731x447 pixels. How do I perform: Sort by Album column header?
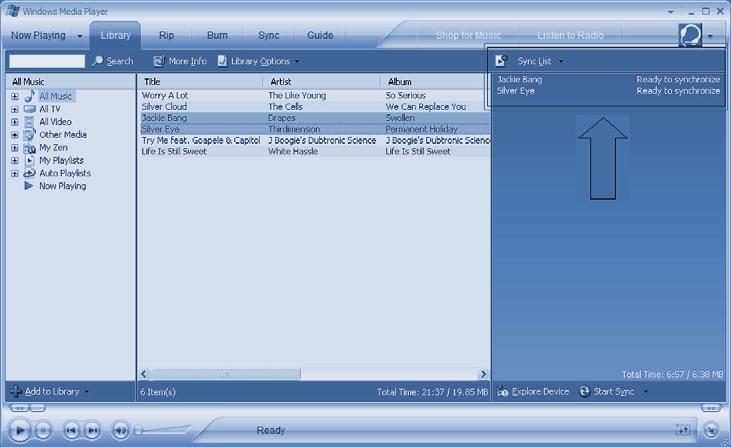(x=435, y=82)
